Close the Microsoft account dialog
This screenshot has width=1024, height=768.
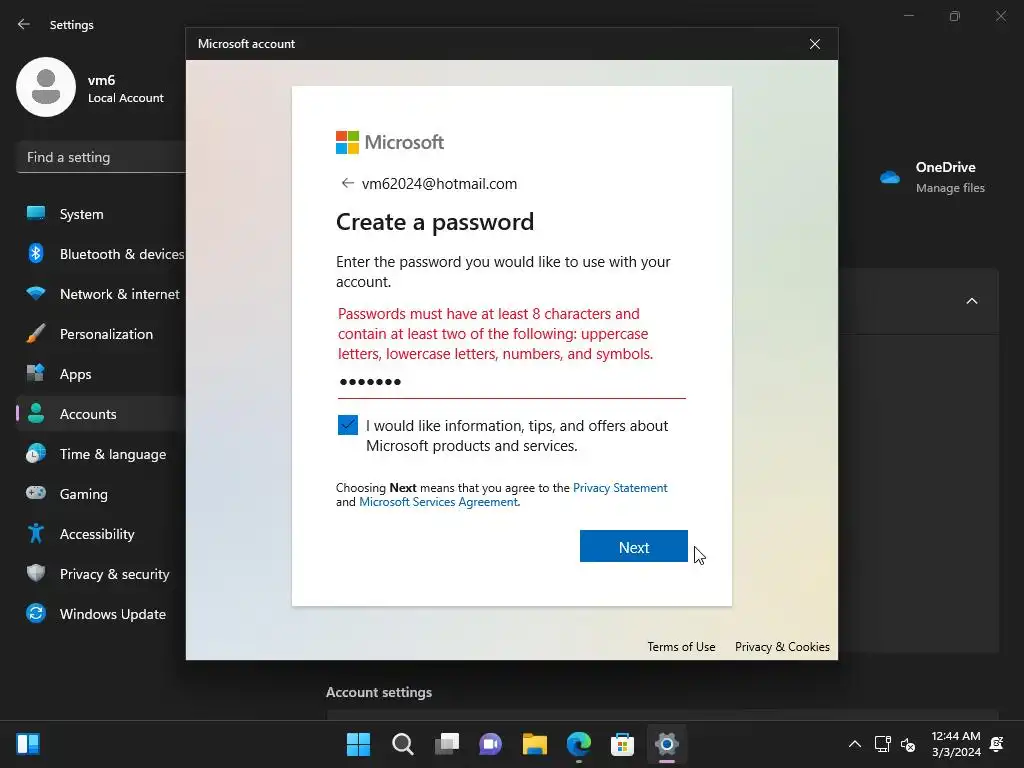[814, 44]
